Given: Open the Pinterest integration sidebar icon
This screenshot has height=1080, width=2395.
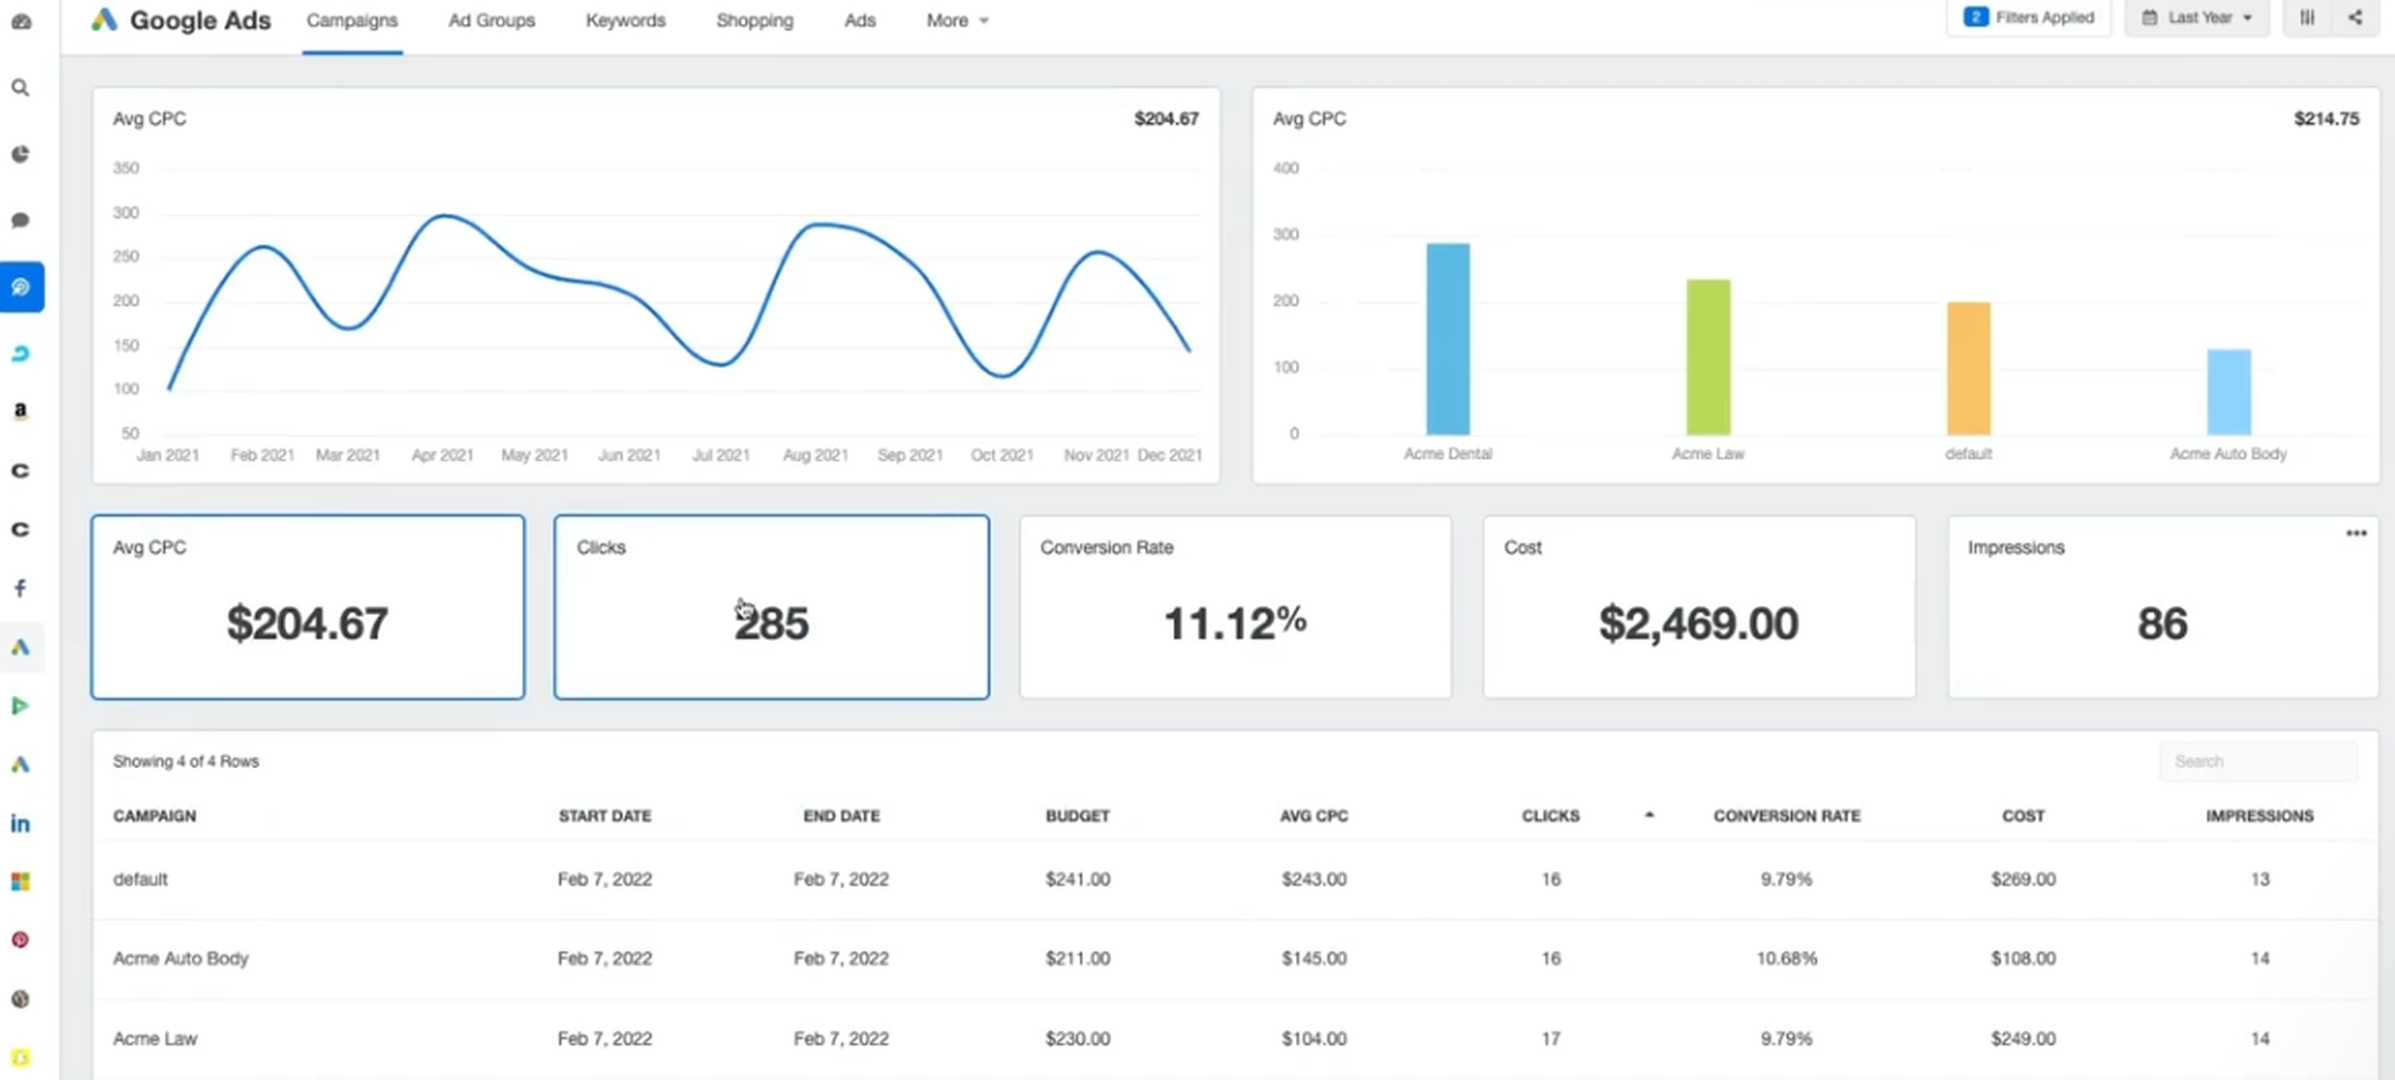Looking at the screenshot, I should (x=20, y=940).
